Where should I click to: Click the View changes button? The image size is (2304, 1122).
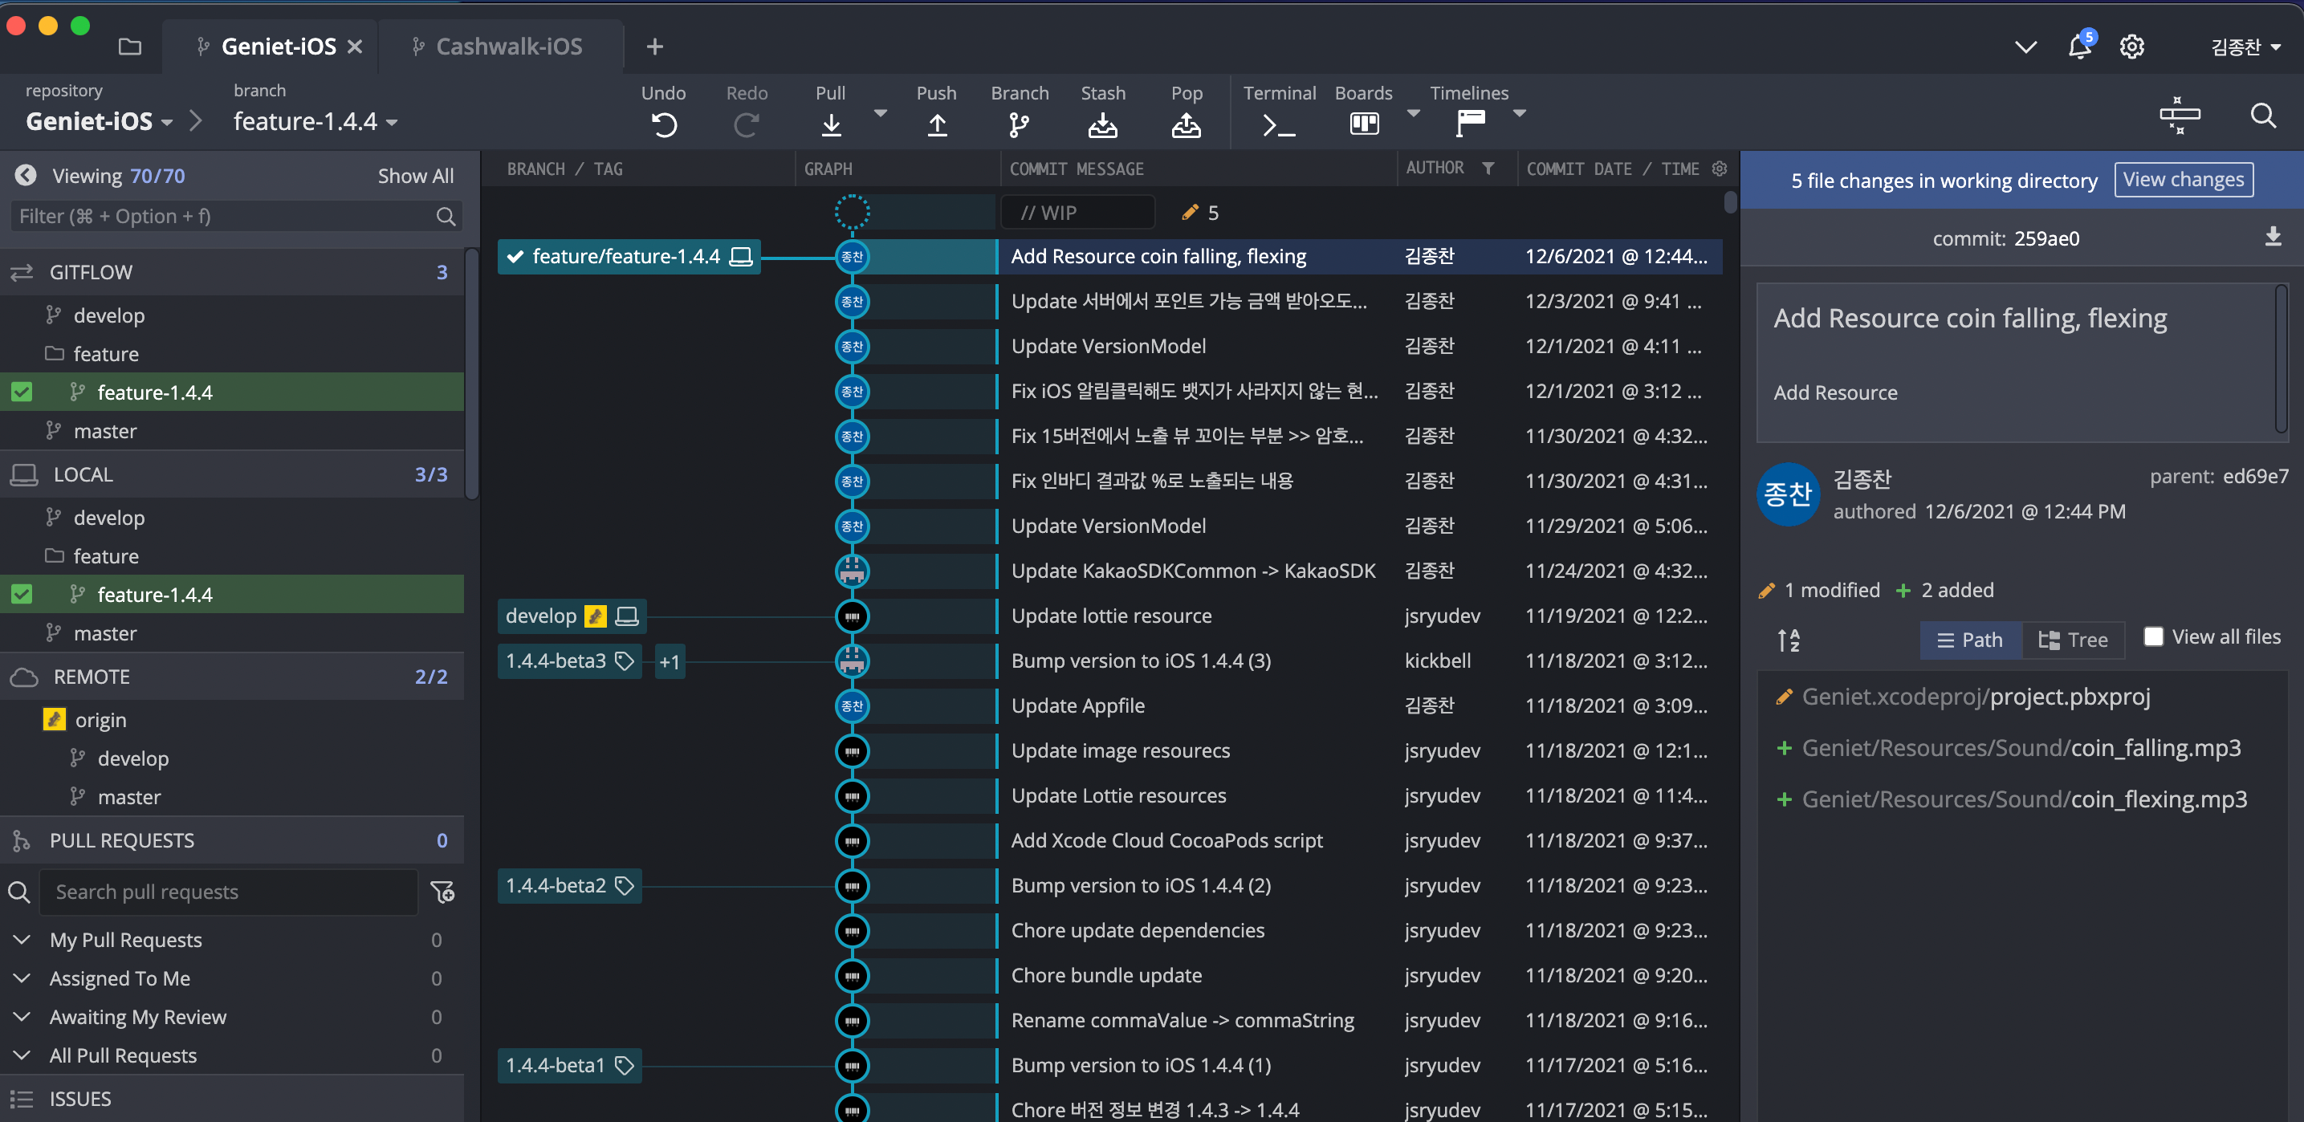(x=2183, y=180)
